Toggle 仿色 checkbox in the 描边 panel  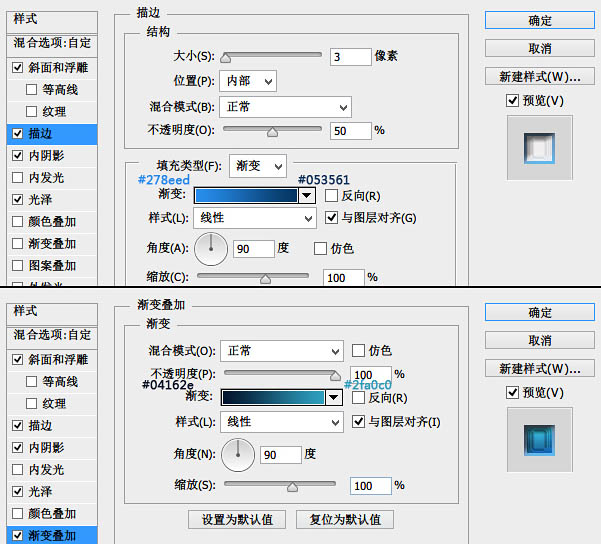[x=320, y=248]
